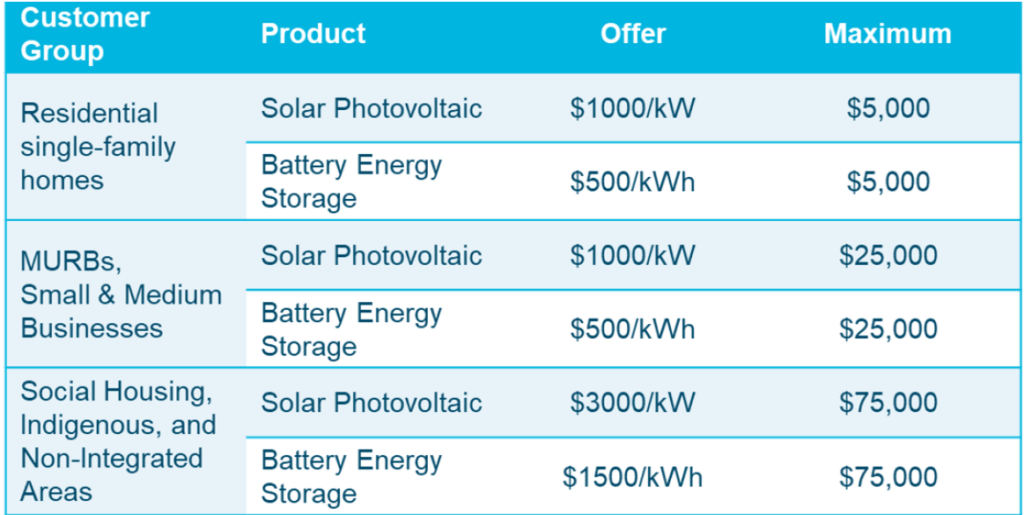Screen dimensions: 1024x515
Task: Click the Product column header
Action: click(313, 34)
